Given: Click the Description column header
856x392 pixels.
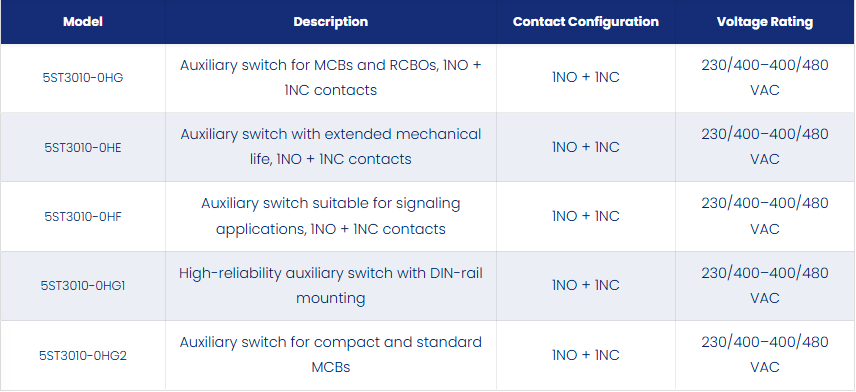Looking at the screenshot, I should pyautogui.click(x=331, y=22).
